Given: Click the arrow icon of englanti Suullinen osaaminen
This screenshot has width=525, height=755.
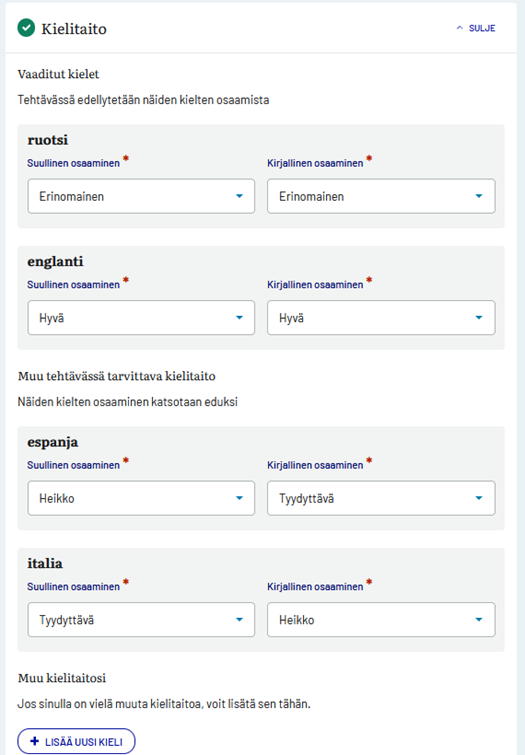Looking at the screenshot, I should [x=239, y=317].
